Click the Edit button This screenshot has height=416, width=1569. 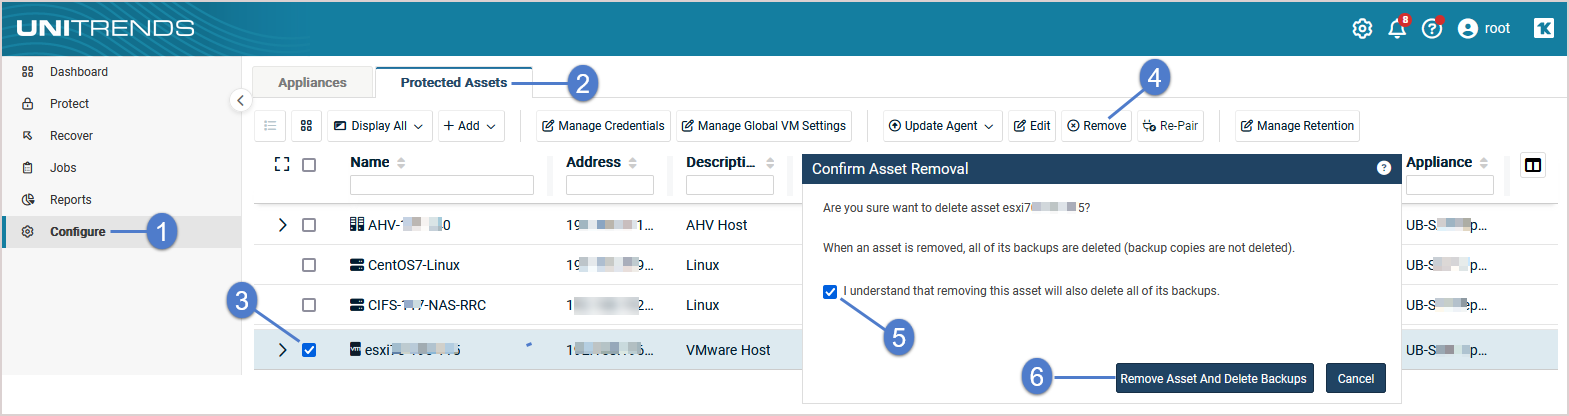click(1032, 126)
